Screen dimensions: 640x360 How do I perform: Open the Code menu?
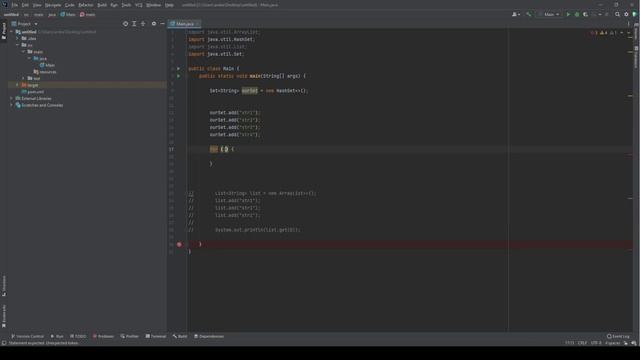pyautogui.click(x=70, y=5)
